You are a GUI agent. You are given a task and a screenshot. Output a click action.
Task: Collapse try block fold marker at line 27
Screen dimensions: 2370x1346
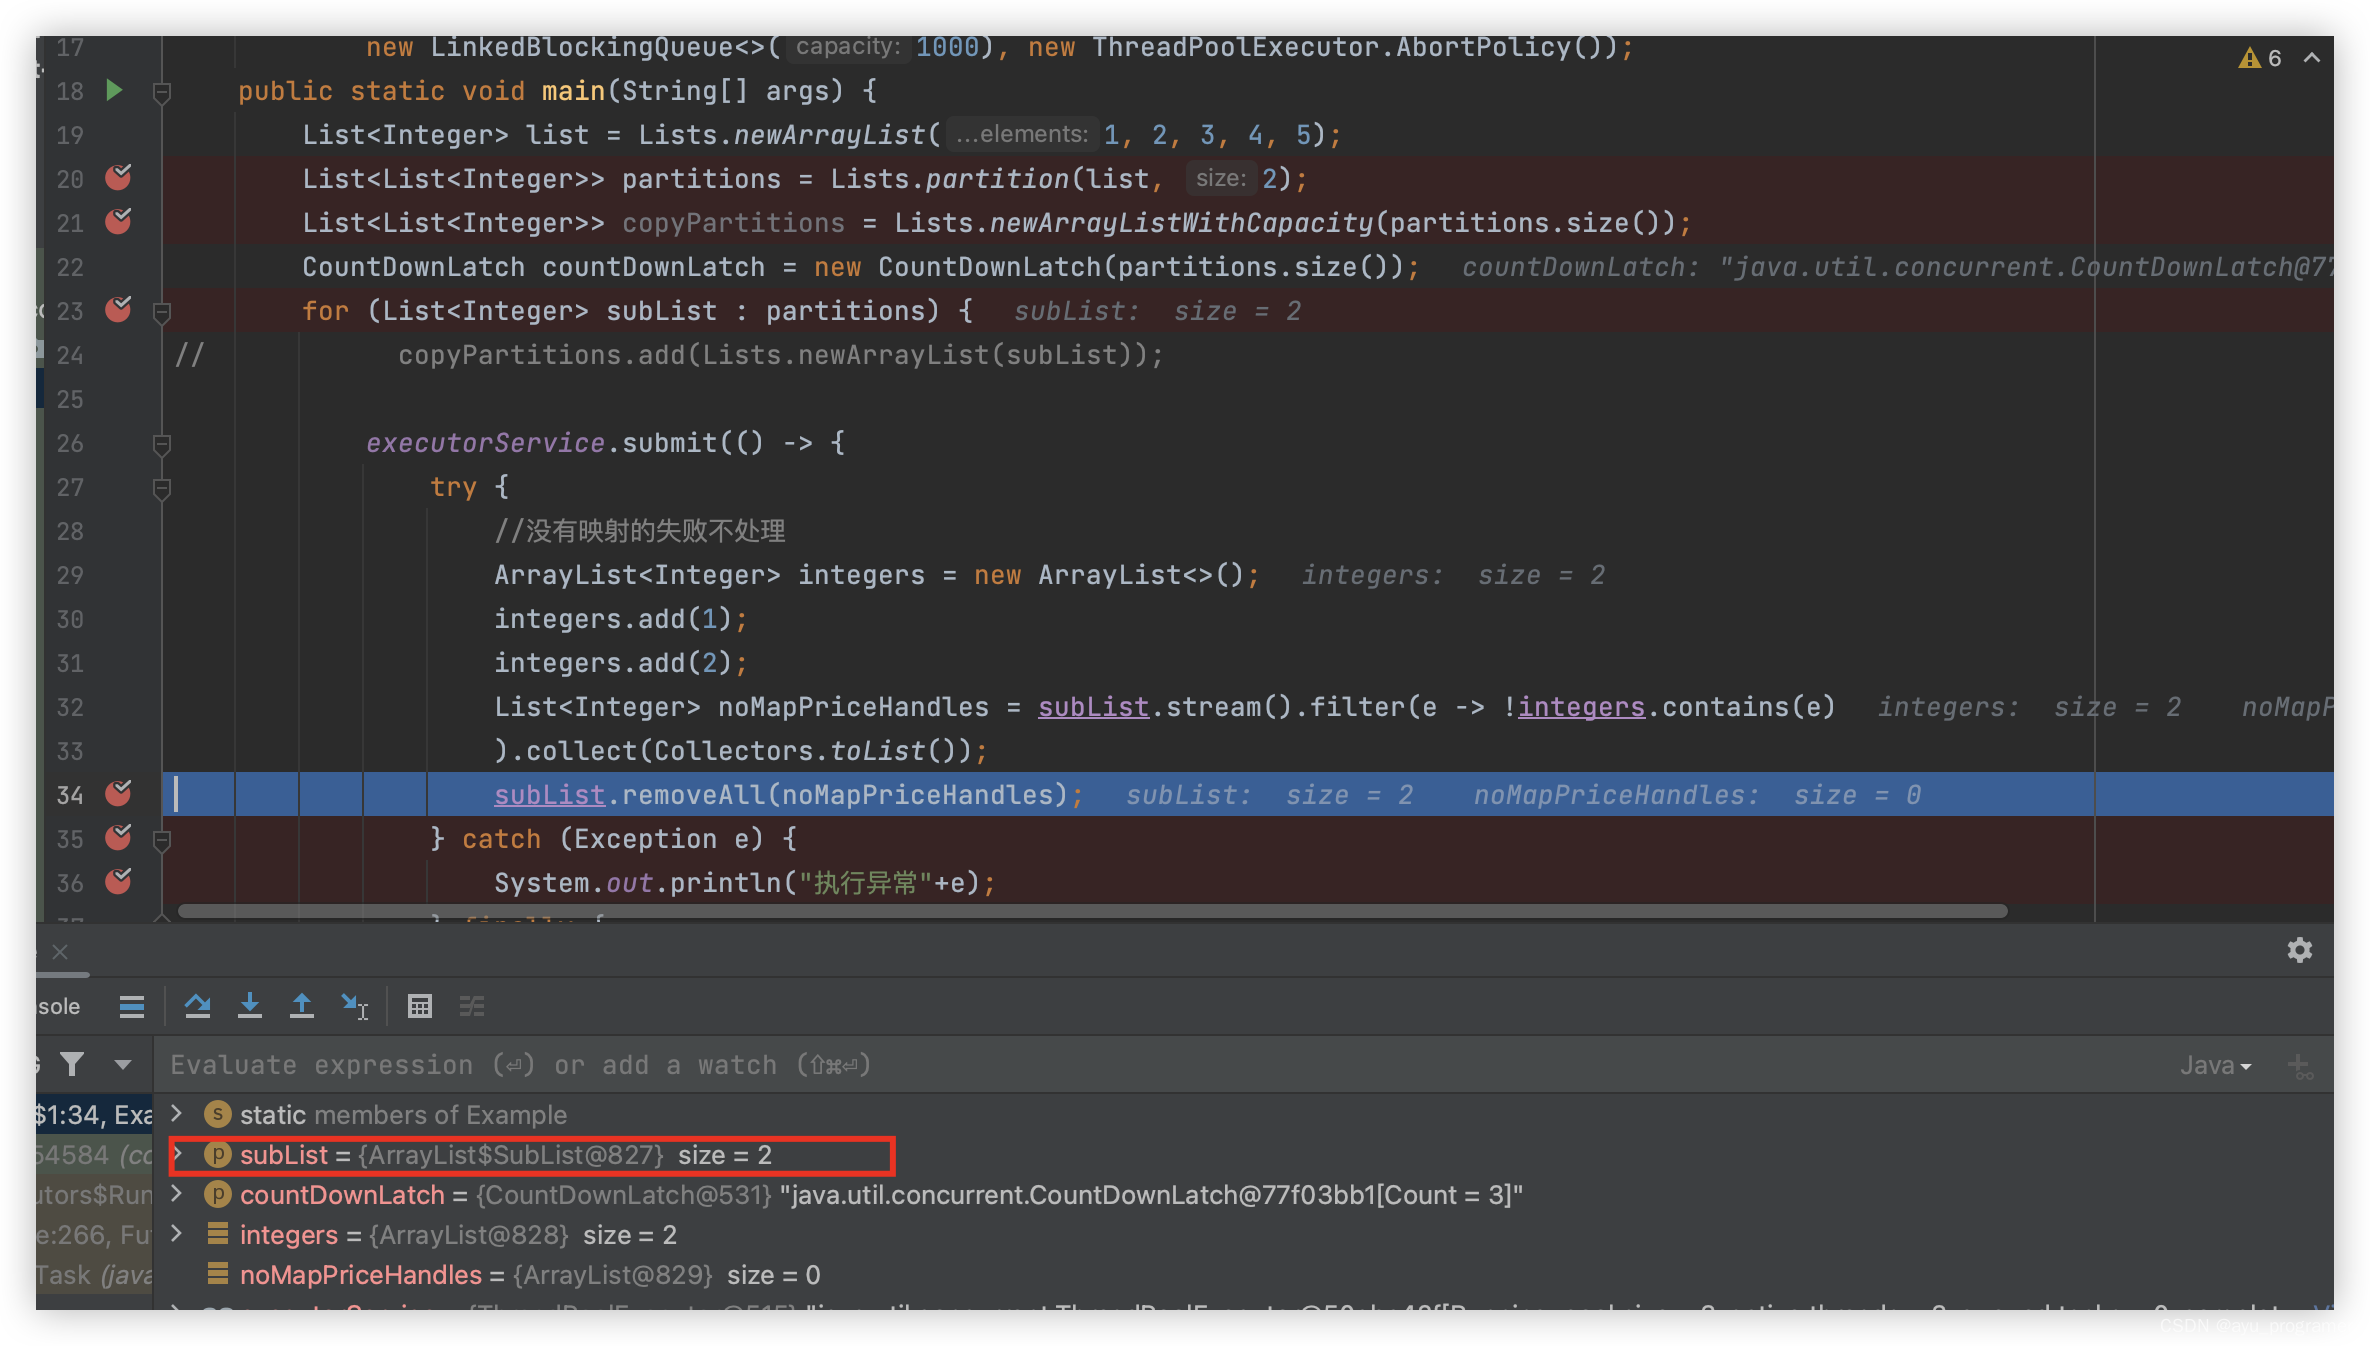click(x=161, y=488)
